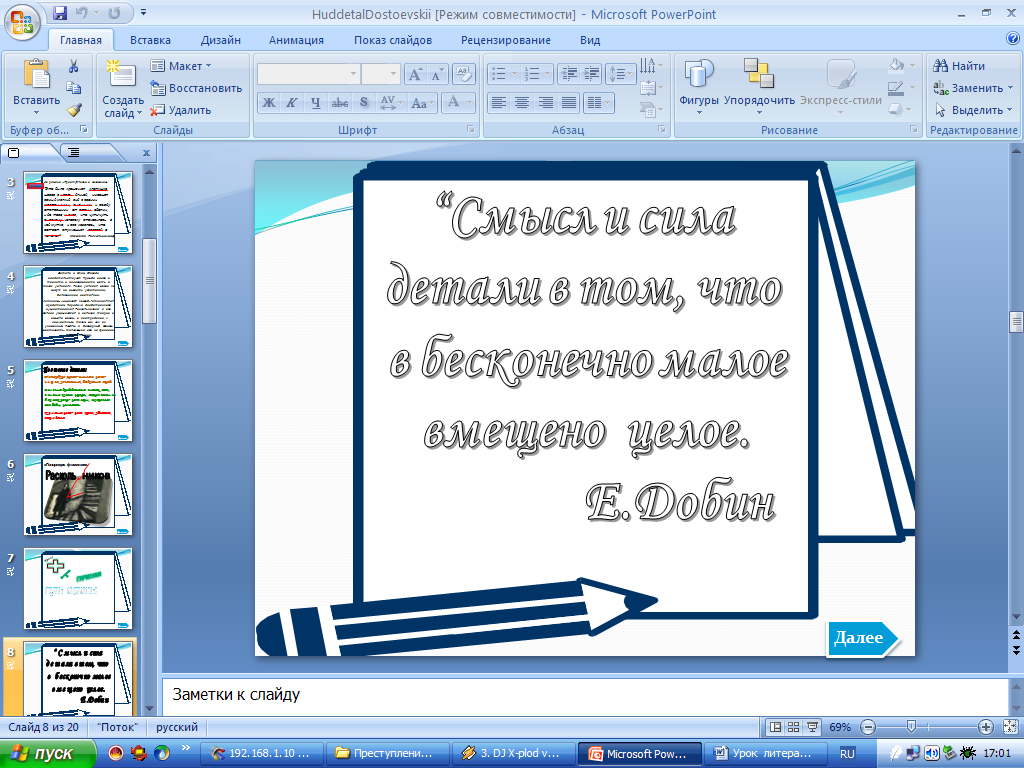Viewport: 1024px width, 768px height.
Task: Toggle bold formatting Ж
Action: pos(269,103)
